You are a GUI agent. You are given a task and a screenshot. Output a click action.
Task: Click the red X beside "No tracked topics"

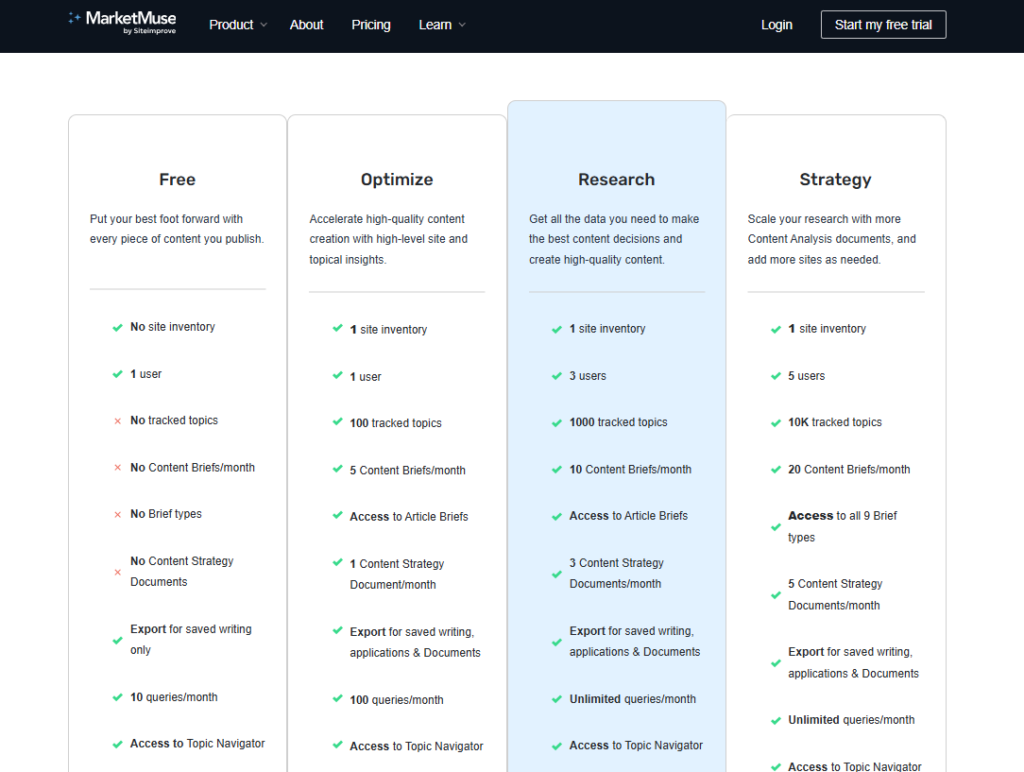[116, 420]
